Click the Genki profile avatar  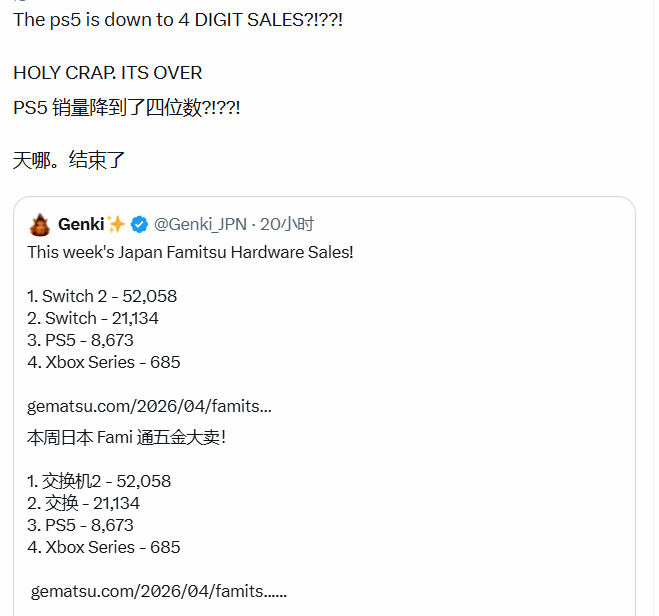(x=40, y=224)
